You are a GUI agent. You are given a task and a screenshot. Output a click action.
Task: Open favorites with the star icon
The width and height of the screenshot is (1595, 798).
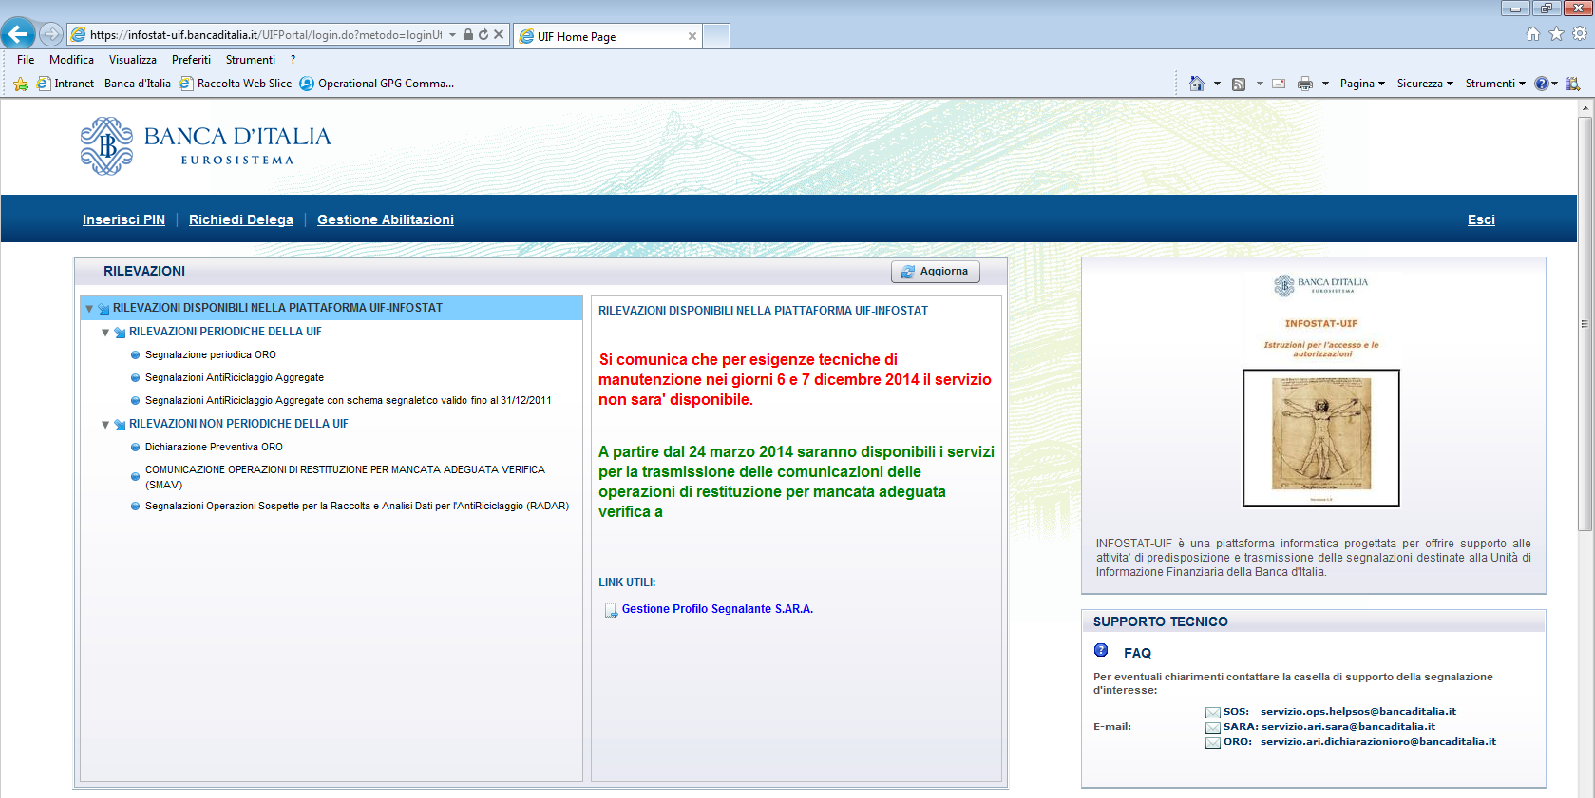coord(1556,34)
